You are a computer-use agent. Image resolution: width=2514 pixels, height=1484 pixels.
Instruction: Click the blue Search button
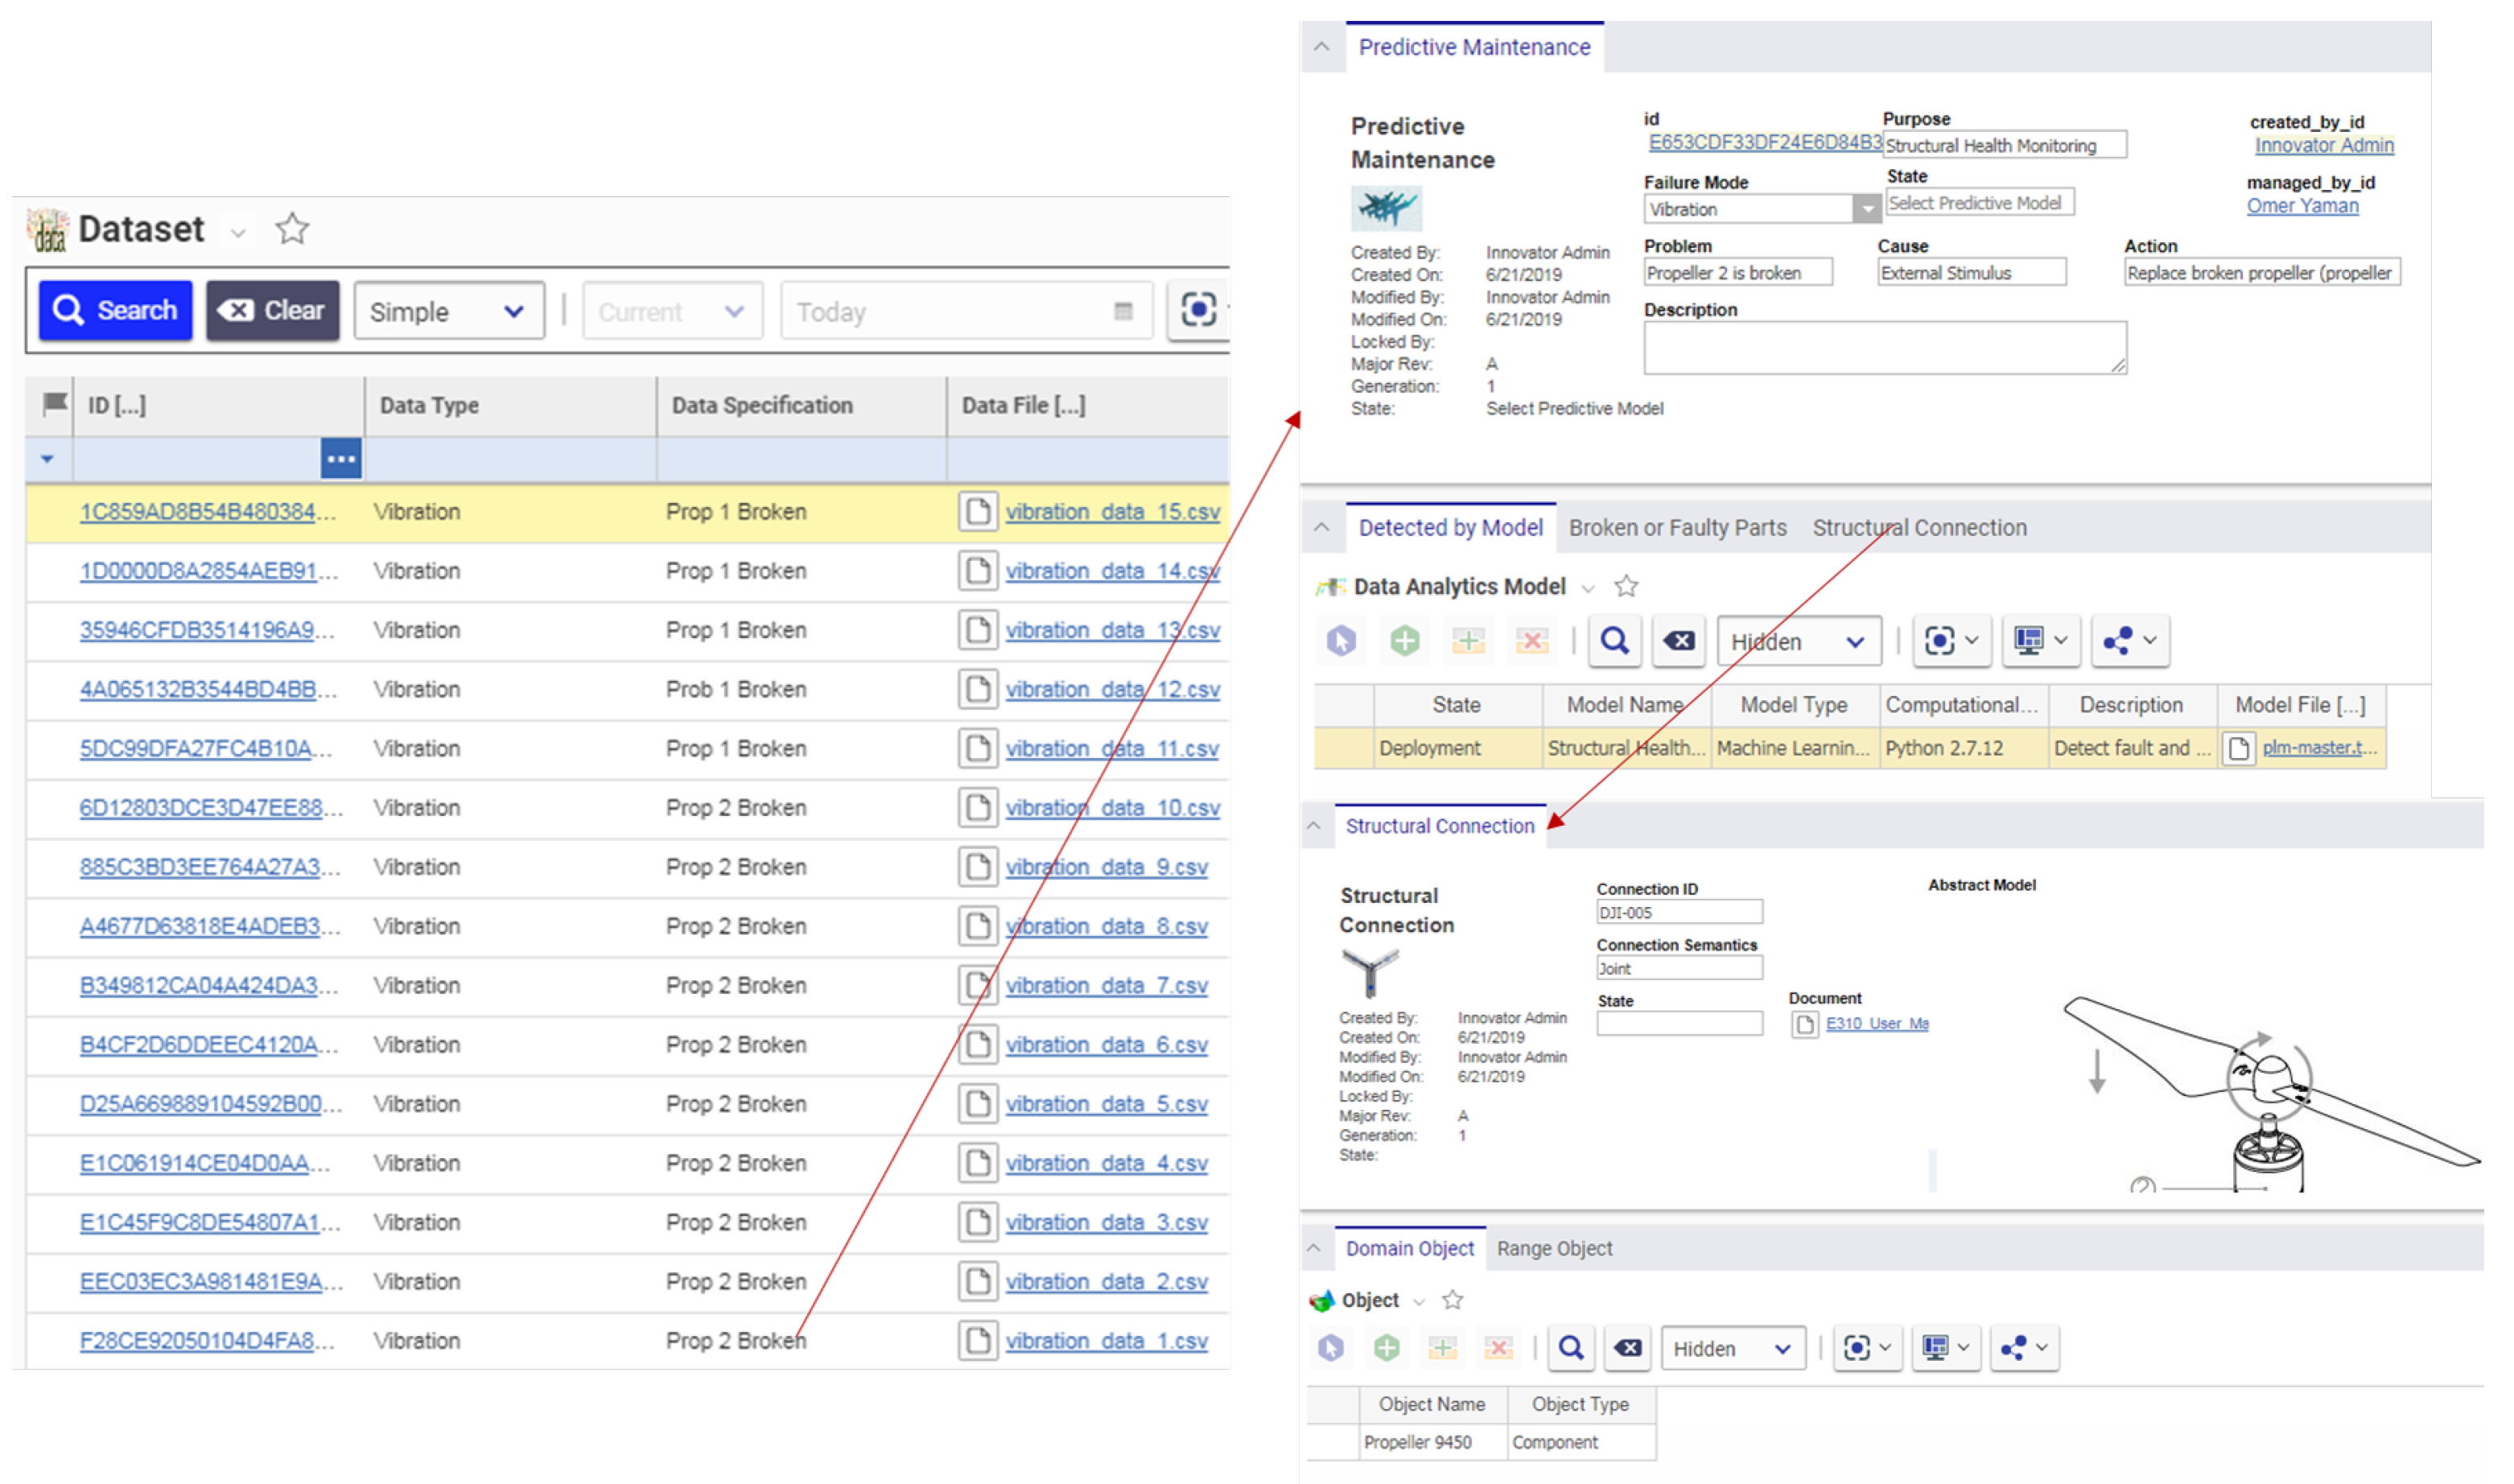tap(115, 310)
